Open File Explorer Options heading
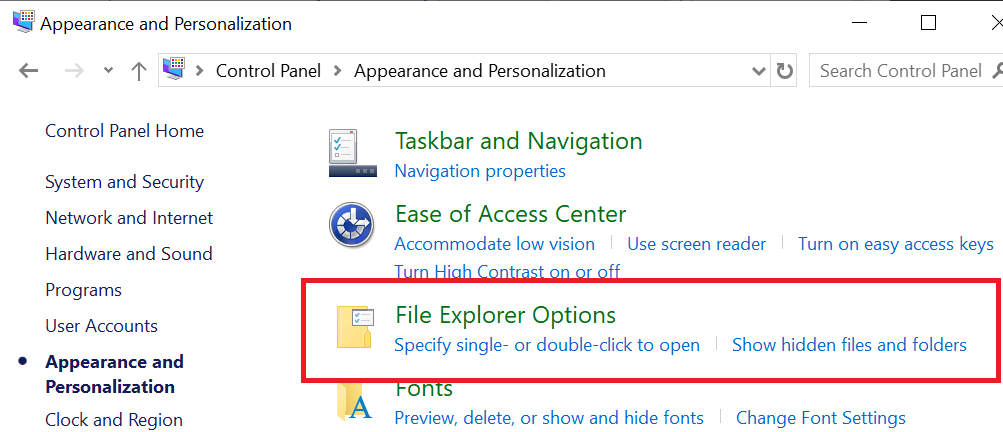1003x432 pixels. click(505, 315)
